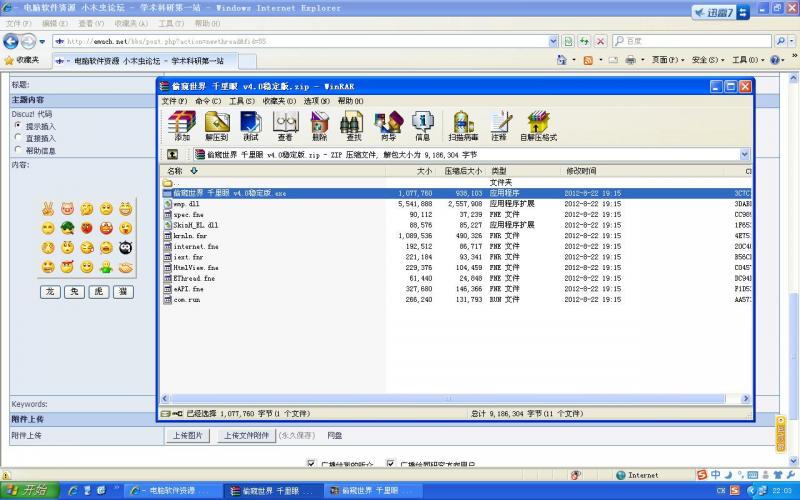Screen dimensions: 800x500
Task: Toggle the right checkbox at the page bottom
Action: [x=390, y=463]
